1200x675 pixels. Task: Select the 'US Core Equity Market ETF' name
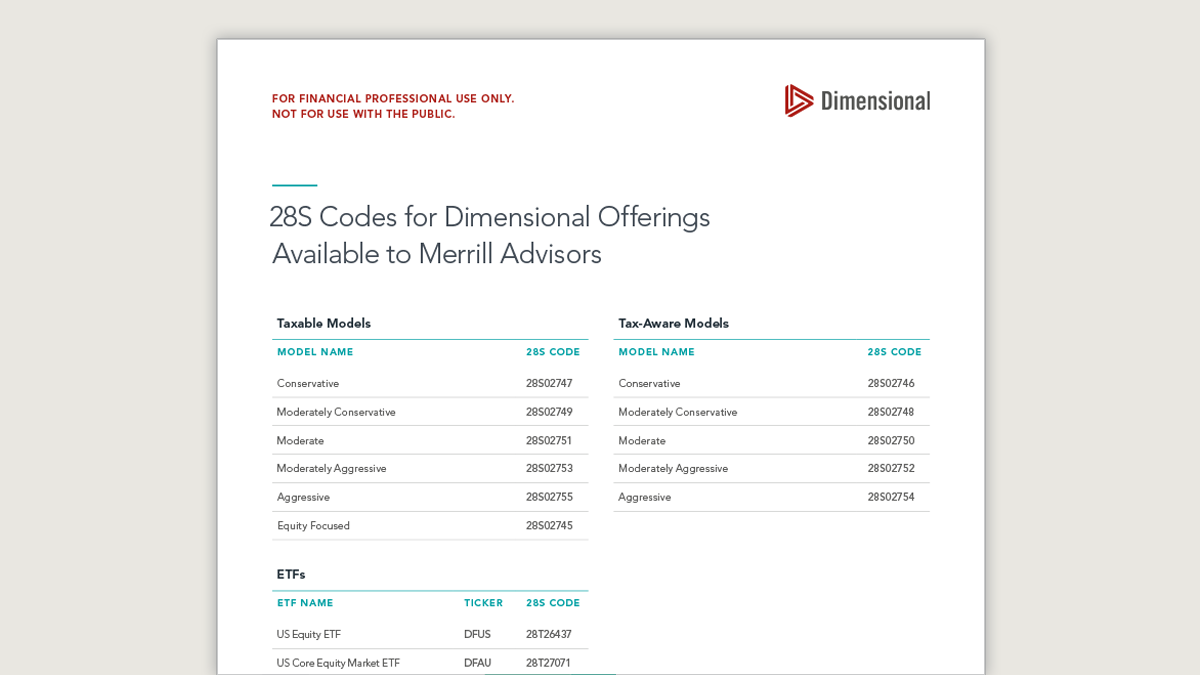pyautogui.click(x=338, y=663)
